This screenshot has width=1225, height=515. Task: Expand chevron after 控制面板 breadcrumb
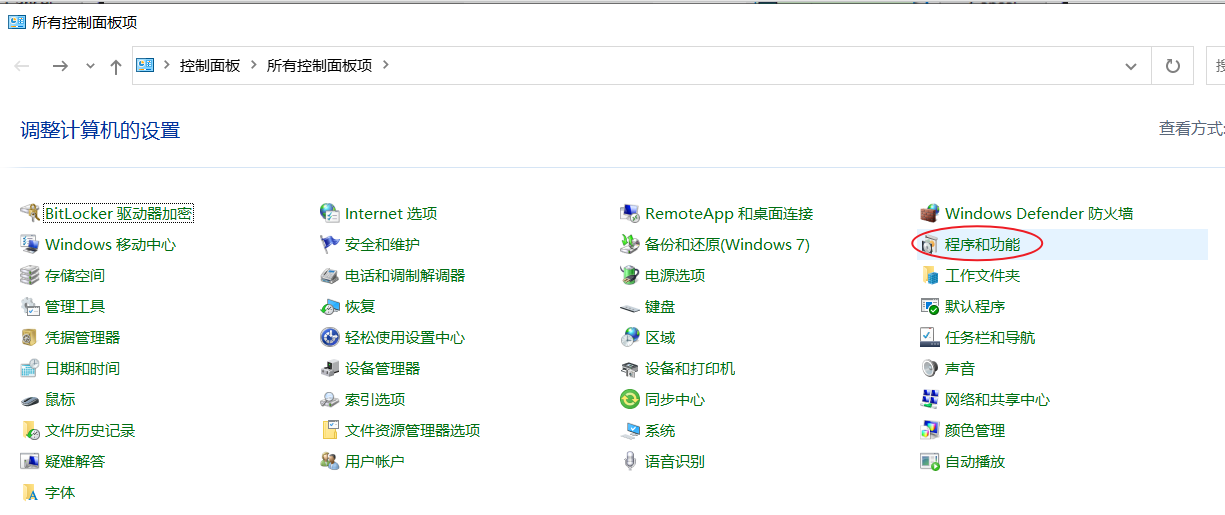(253, 65)
